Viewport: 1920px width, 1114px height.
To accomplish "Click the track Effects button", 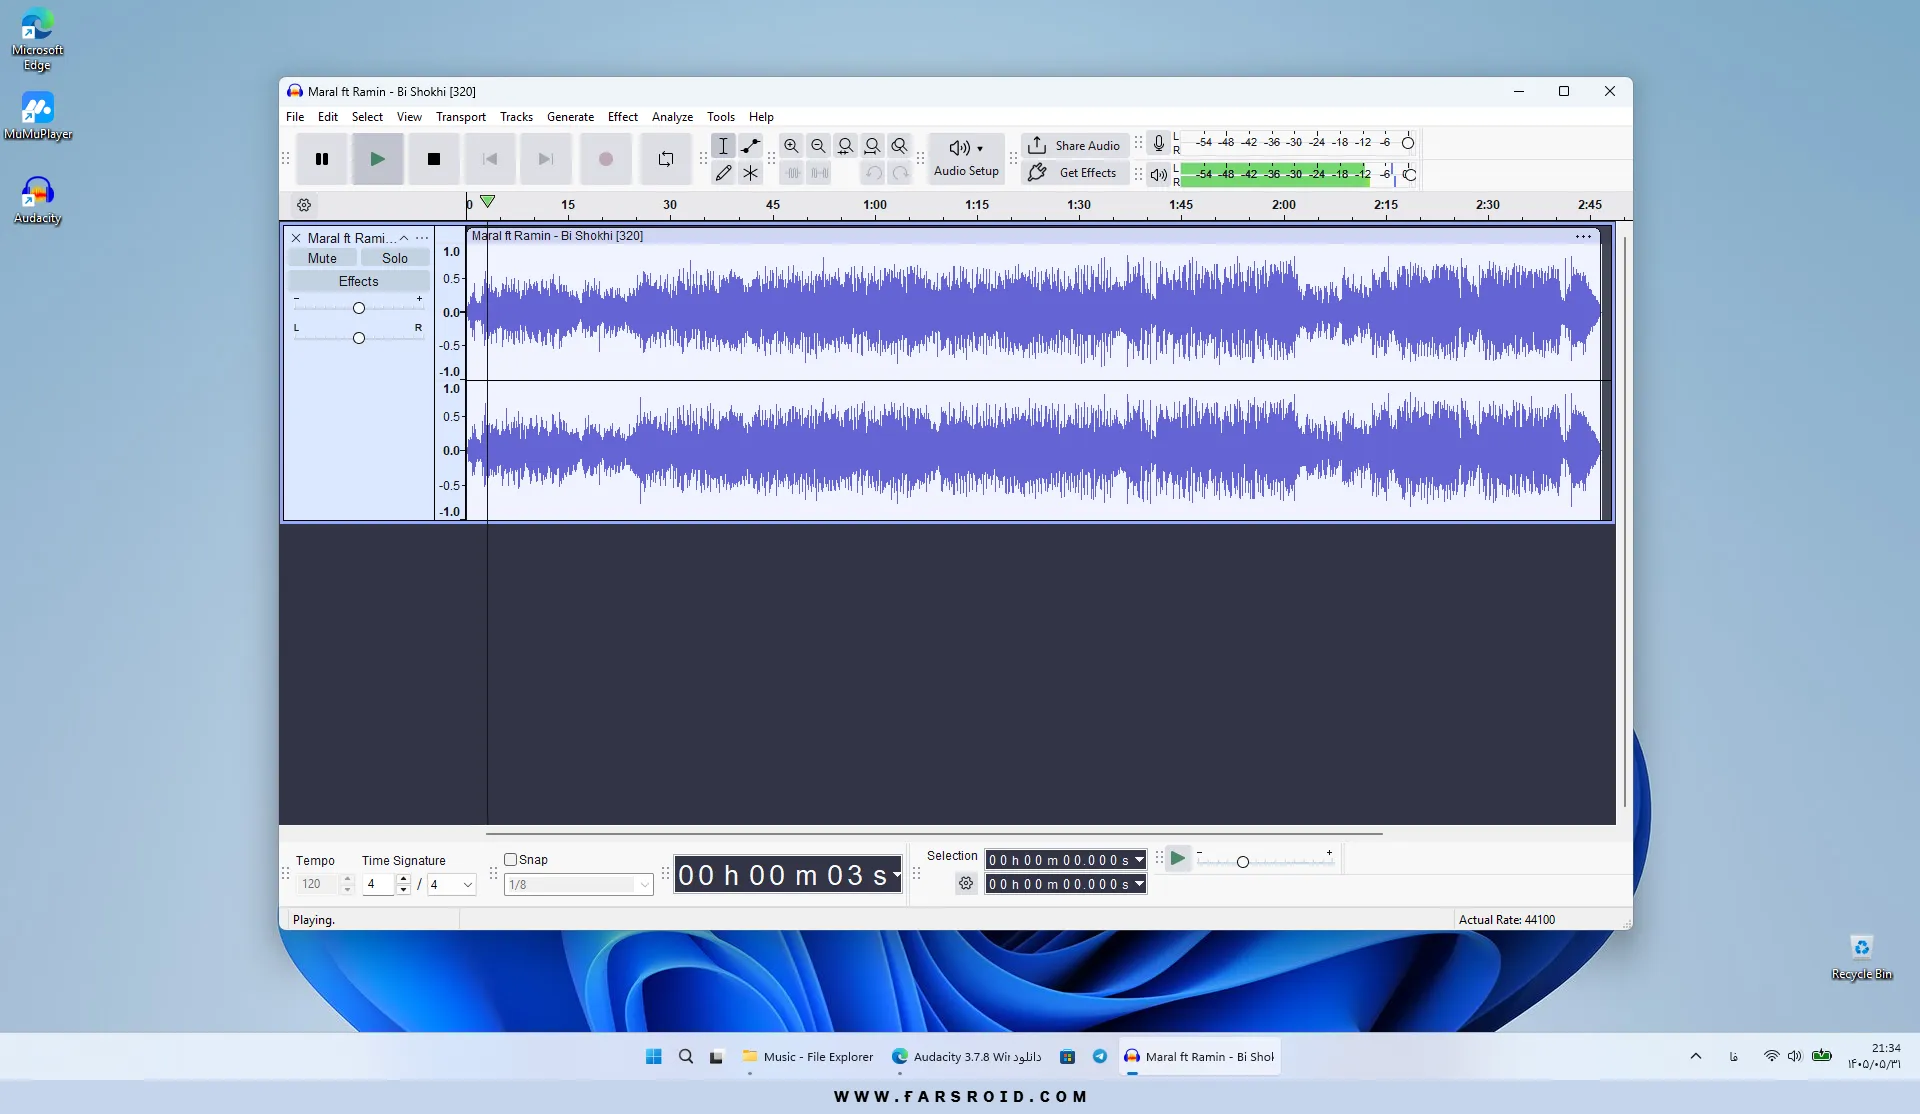I will click(x=358, y=281).
